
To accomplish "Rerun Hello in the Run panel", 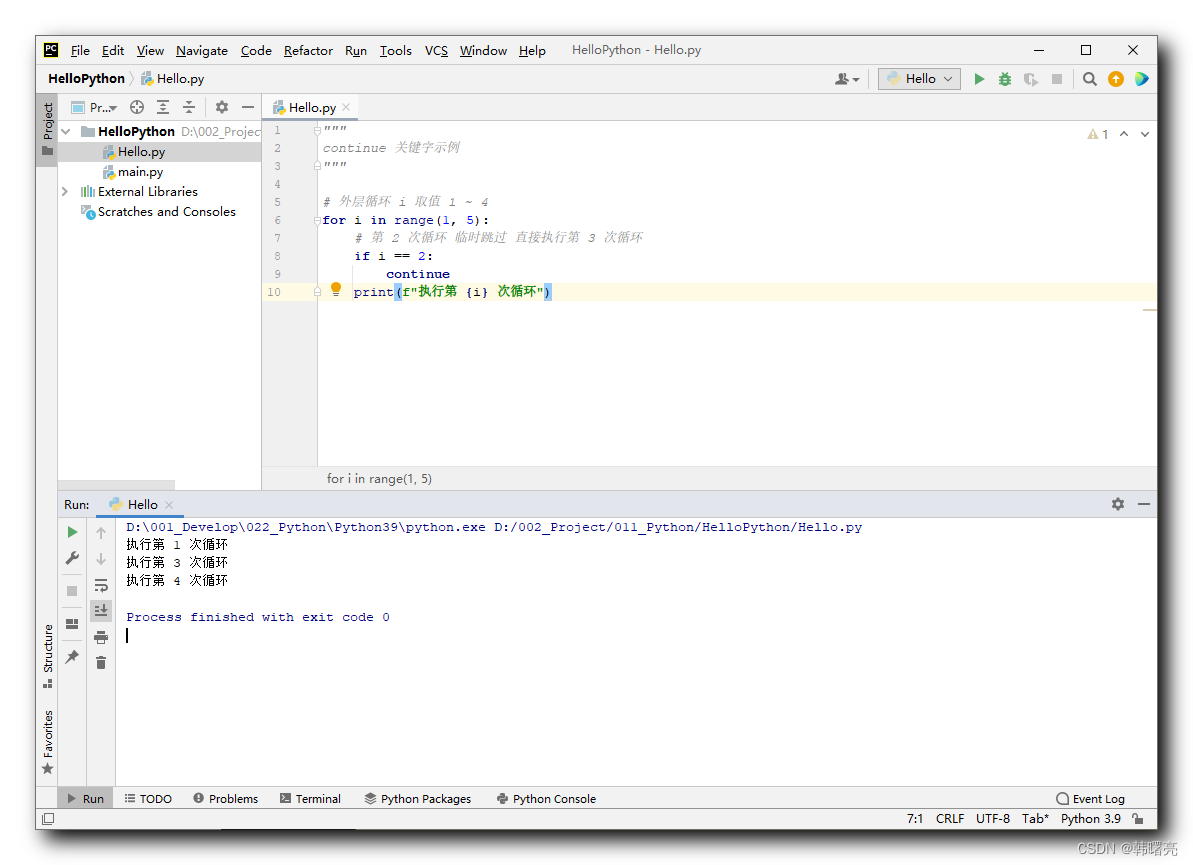I will 72,532.
